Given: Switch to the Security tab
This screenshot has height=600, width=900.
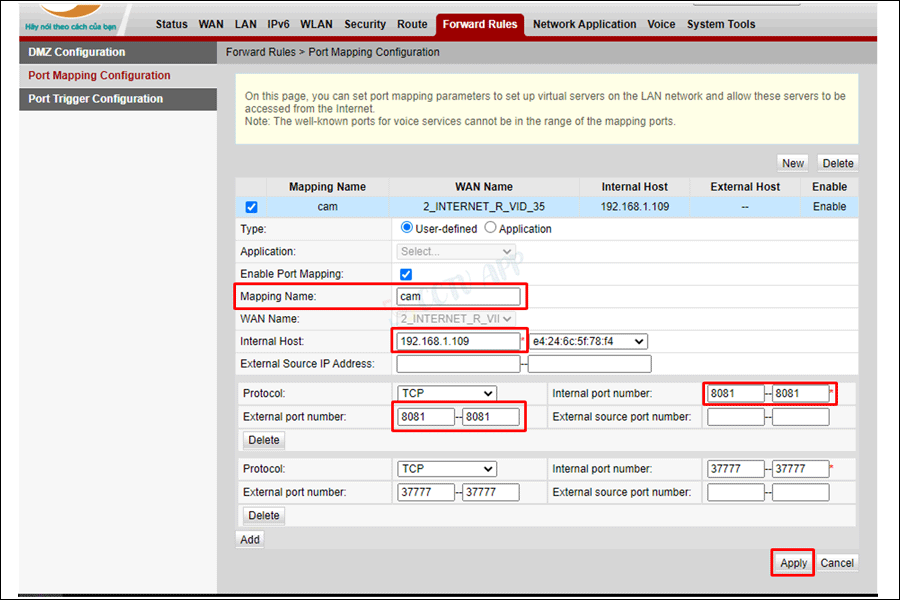Looking at the screenshot, I should coord(364,24).
